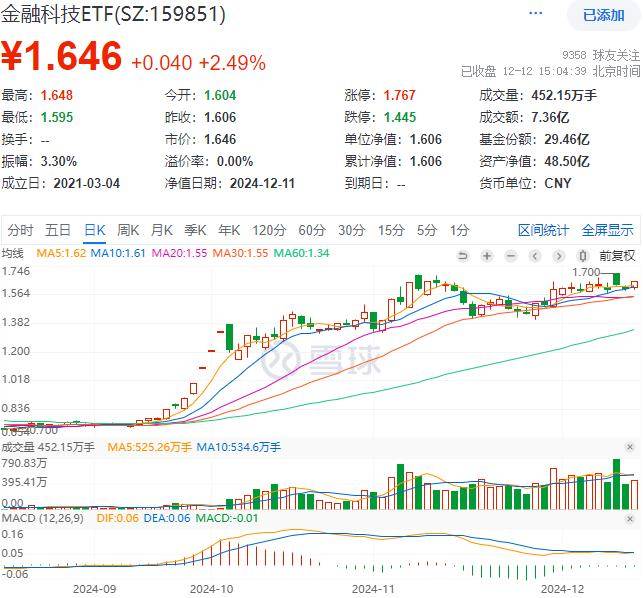Switch to the 60分 chart tab
The height and width of the screenshot is (598, 643).
pyautogui.click(x=312, y=230)
